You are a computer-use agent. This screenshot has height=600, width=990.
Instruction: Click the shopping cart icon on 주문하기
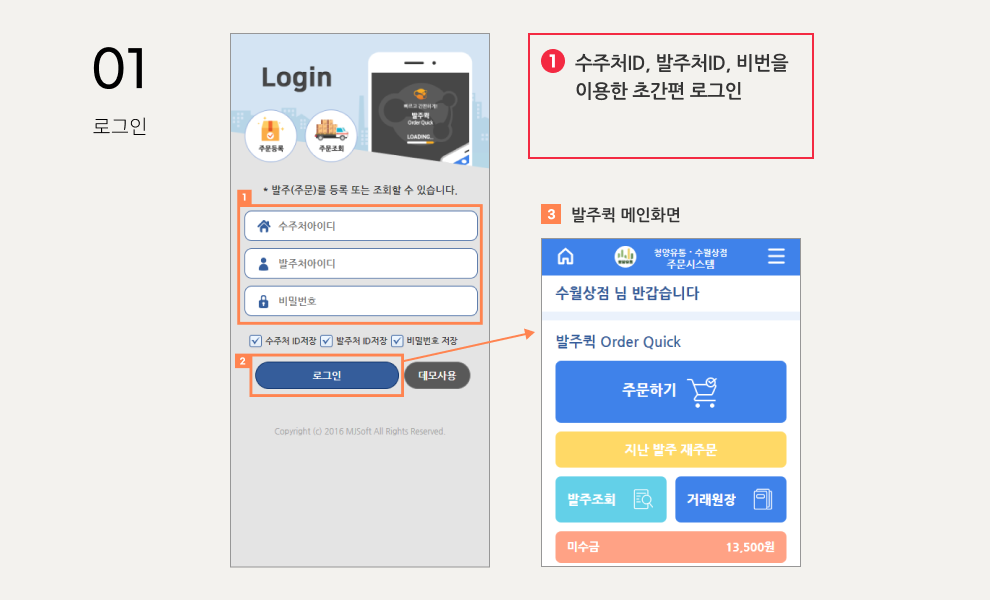[702, 392]
